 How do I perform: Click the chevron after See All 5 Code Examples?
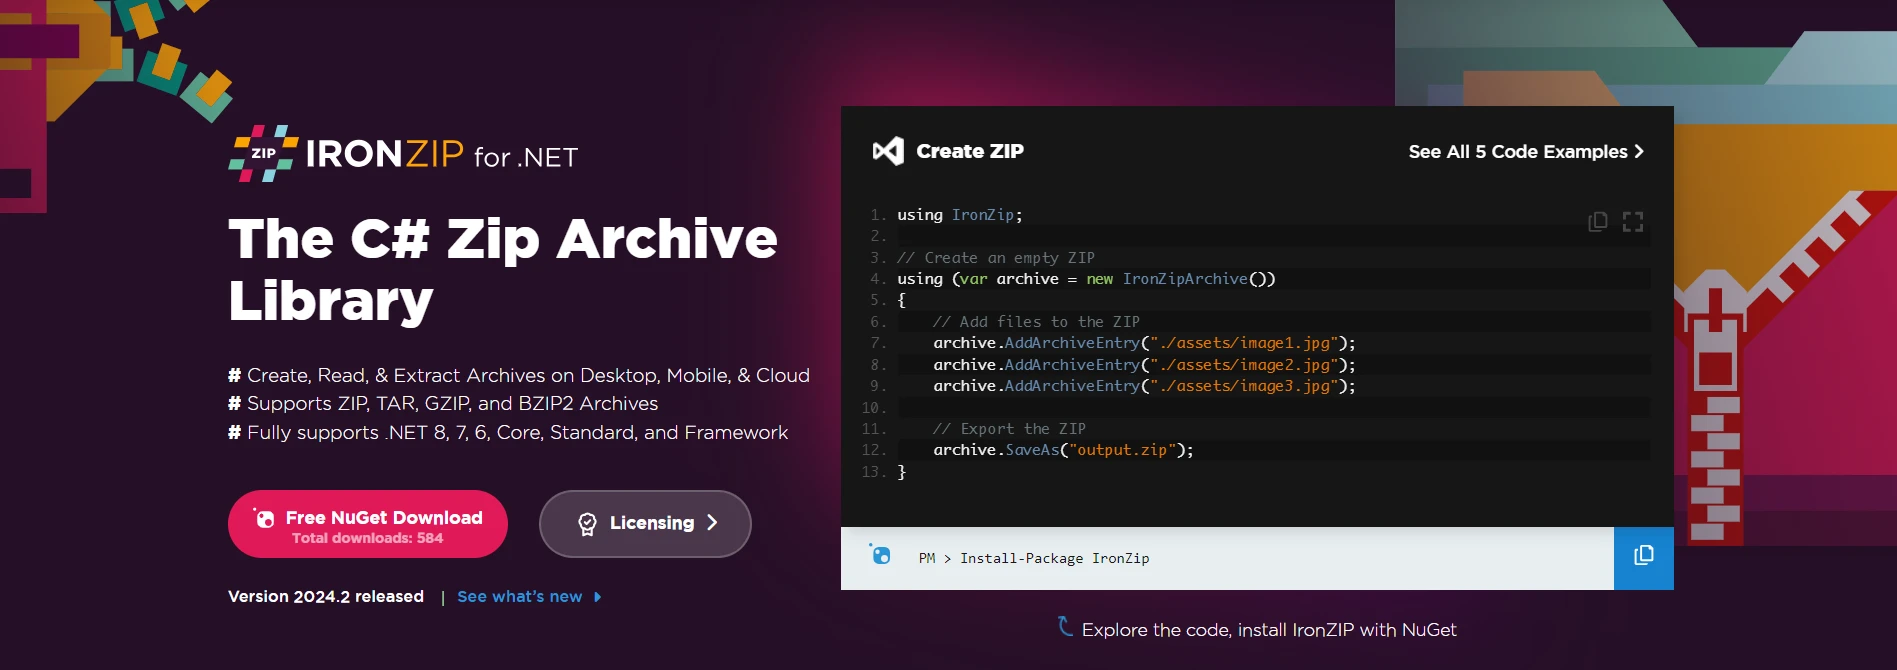[1638, 152]
